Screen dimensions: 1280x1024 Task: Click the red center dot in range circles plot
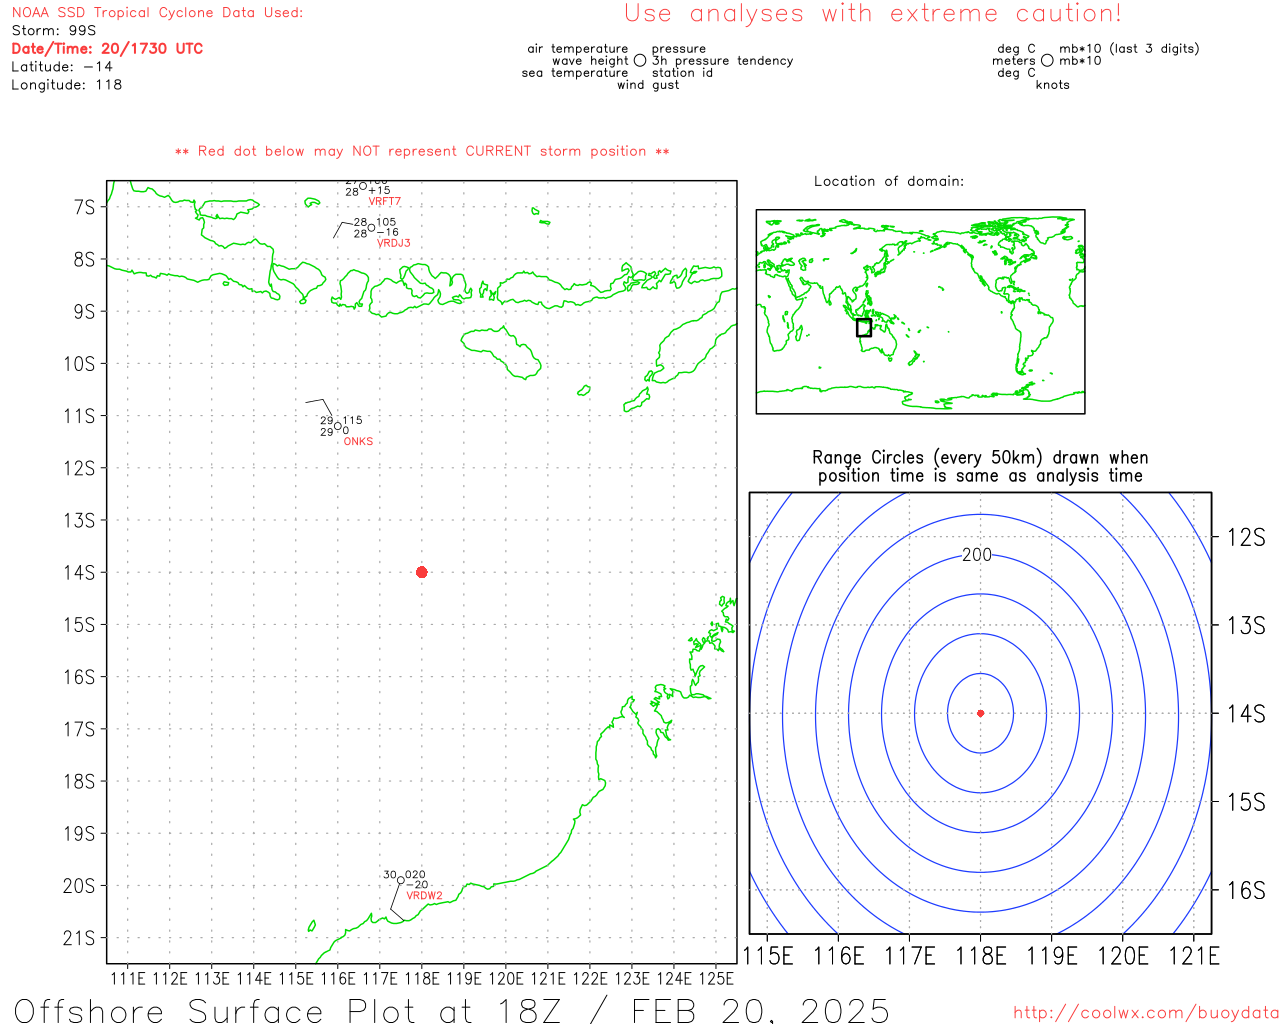[x=980, y=713]
